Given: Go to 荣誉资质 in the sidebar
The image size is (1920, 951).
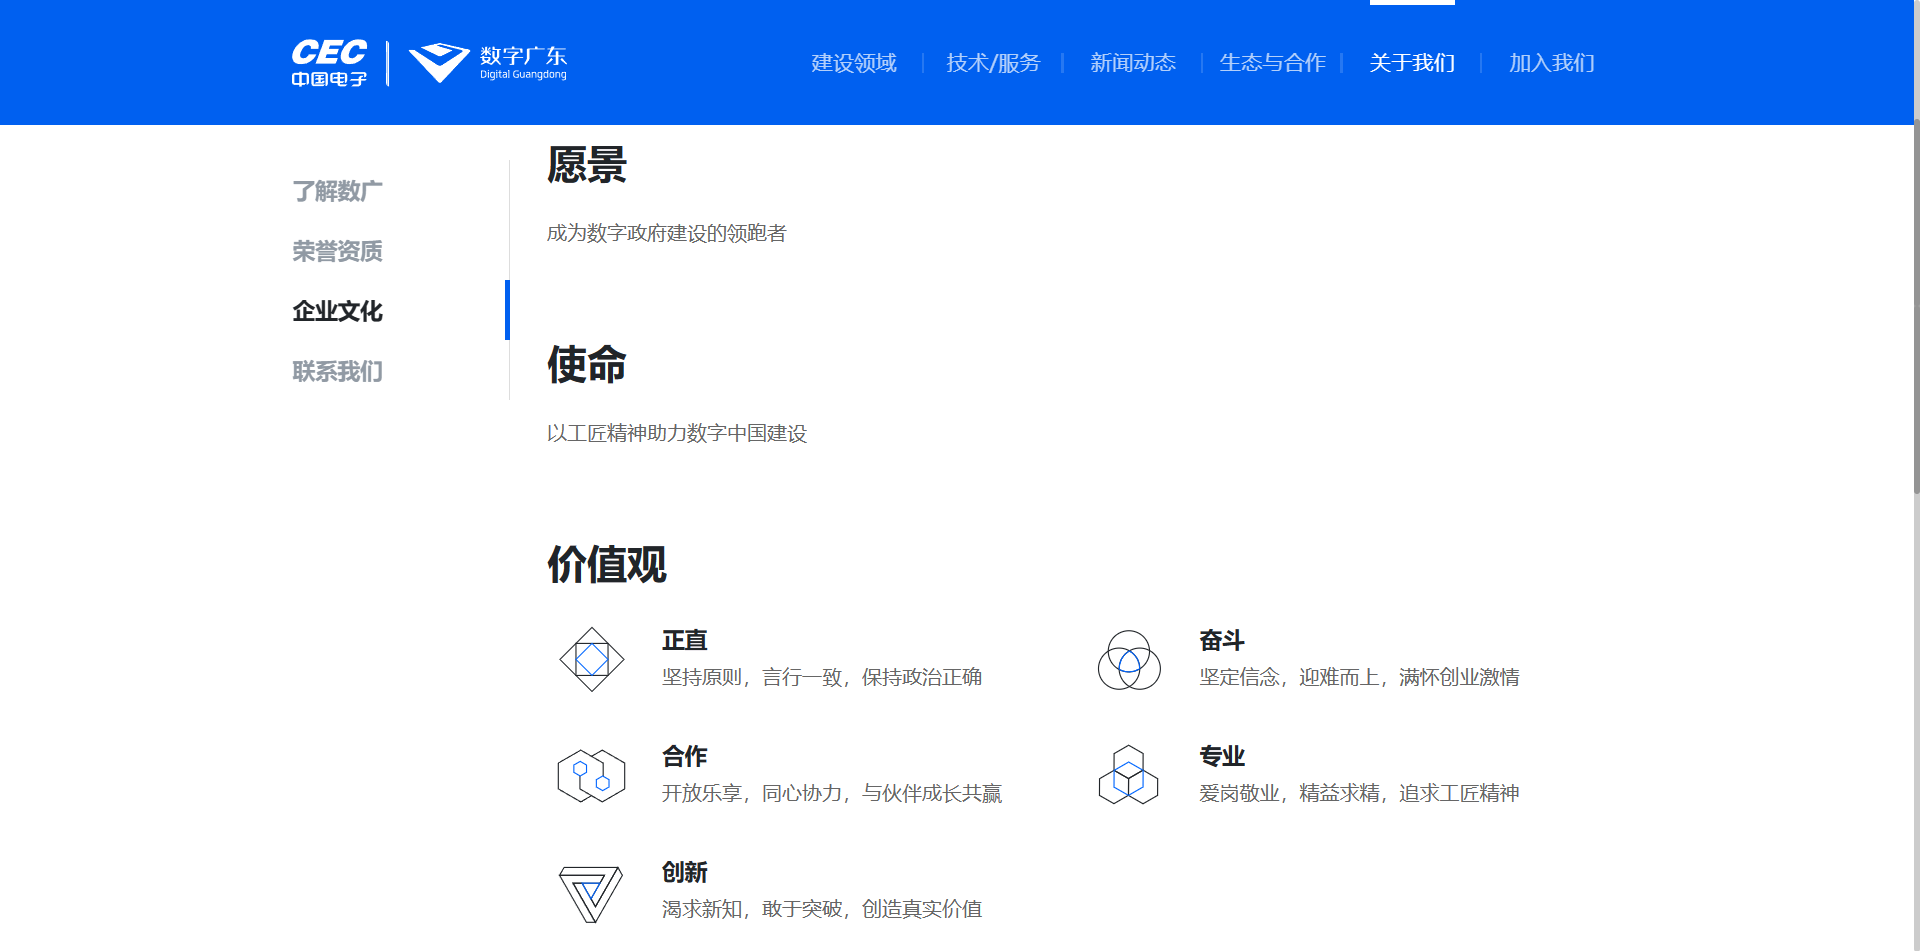Looking at the screenshot, I should [337, 251].
